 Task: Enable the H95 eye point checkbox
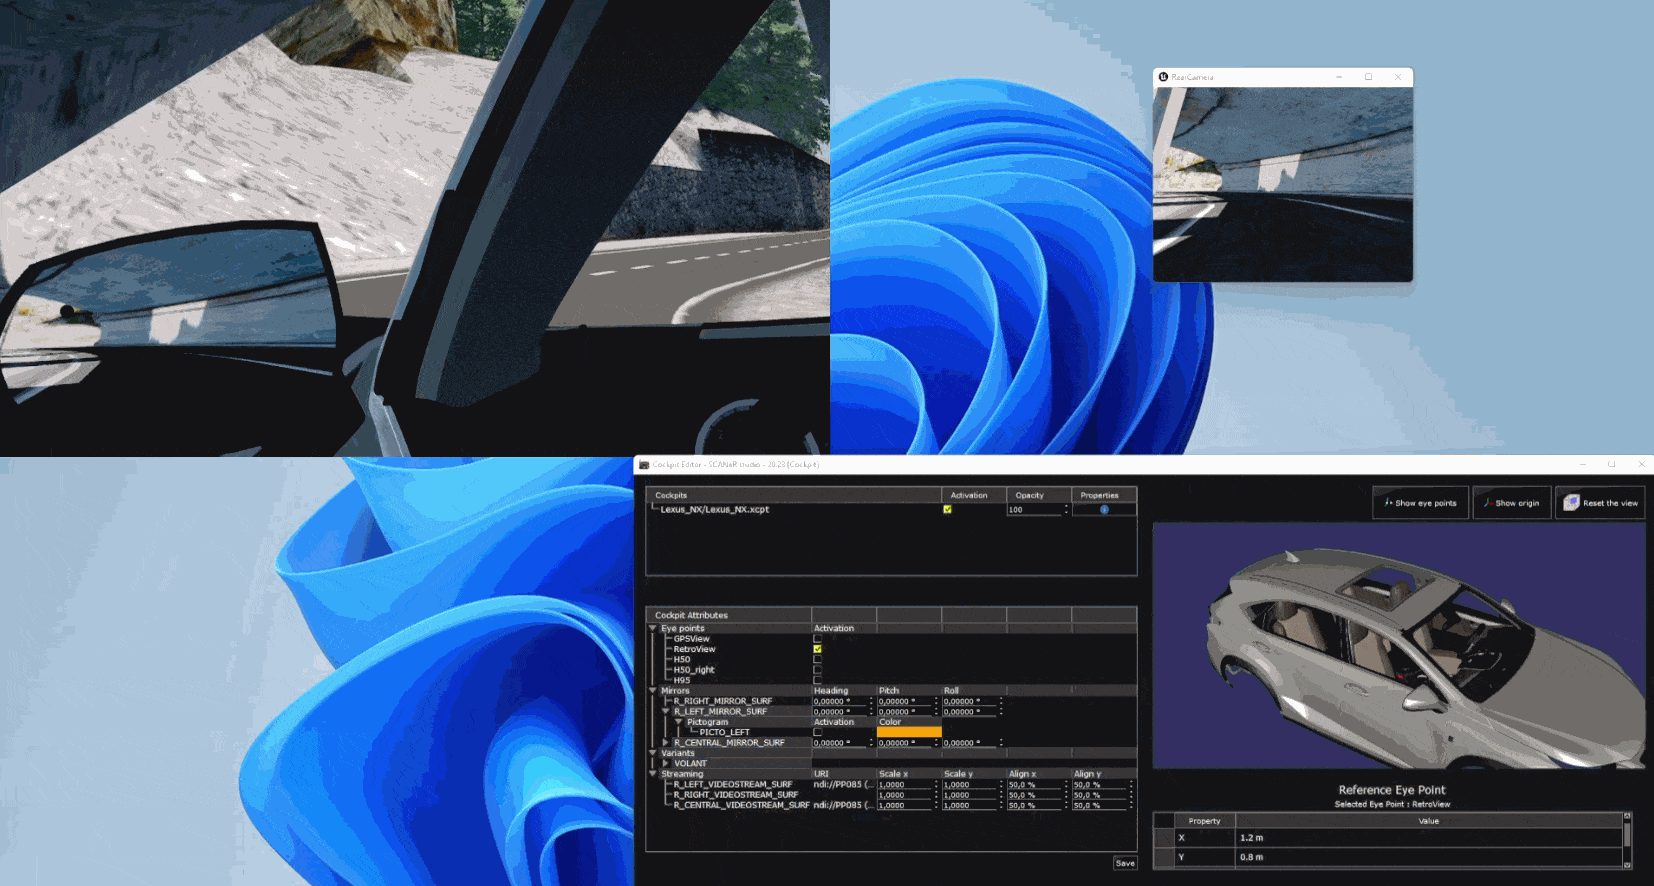[x=817, y=680]
